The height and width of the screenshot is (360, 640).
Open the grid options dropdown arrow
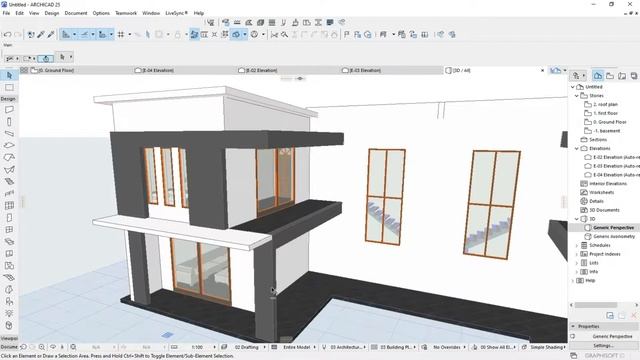tap(130, 35)
